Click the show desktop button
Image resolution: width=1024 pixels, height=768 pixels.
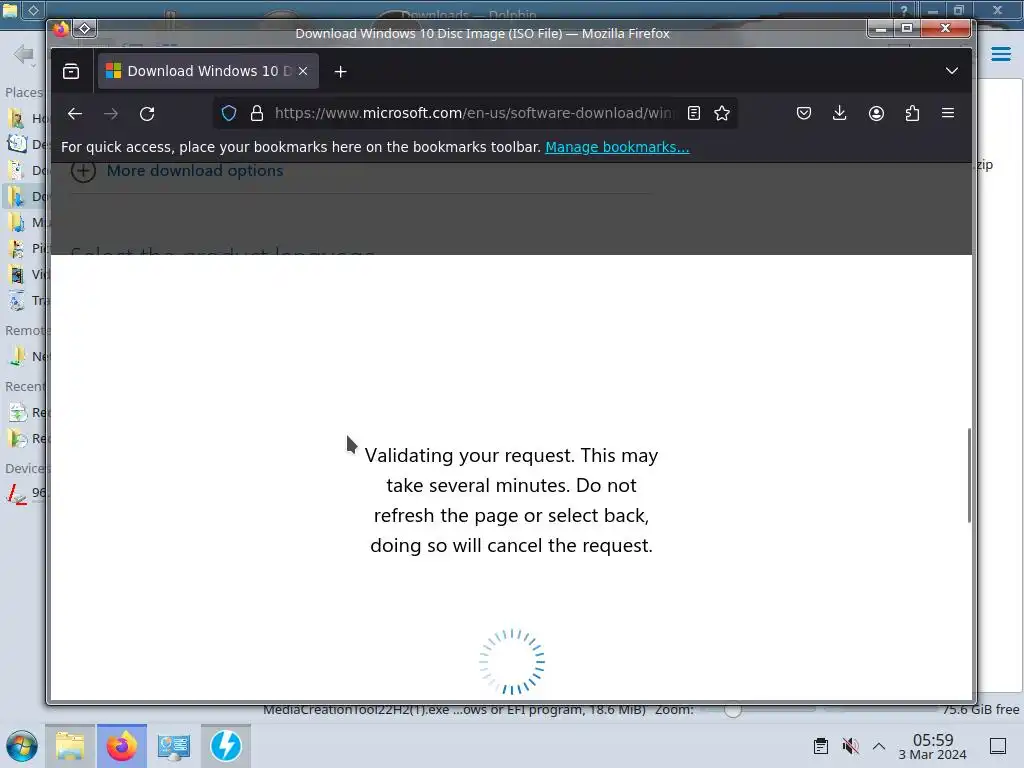click(x=998, y=746)
